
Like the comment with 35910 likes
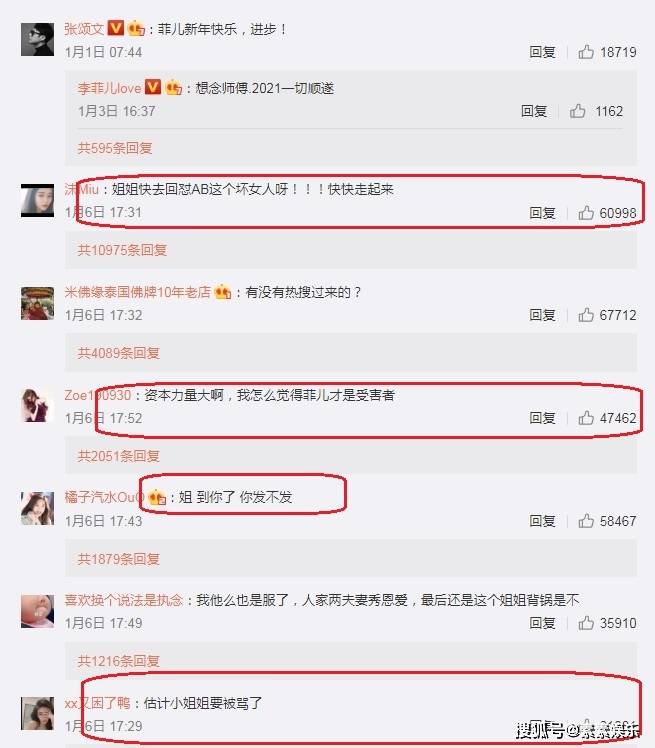(586, 623)
